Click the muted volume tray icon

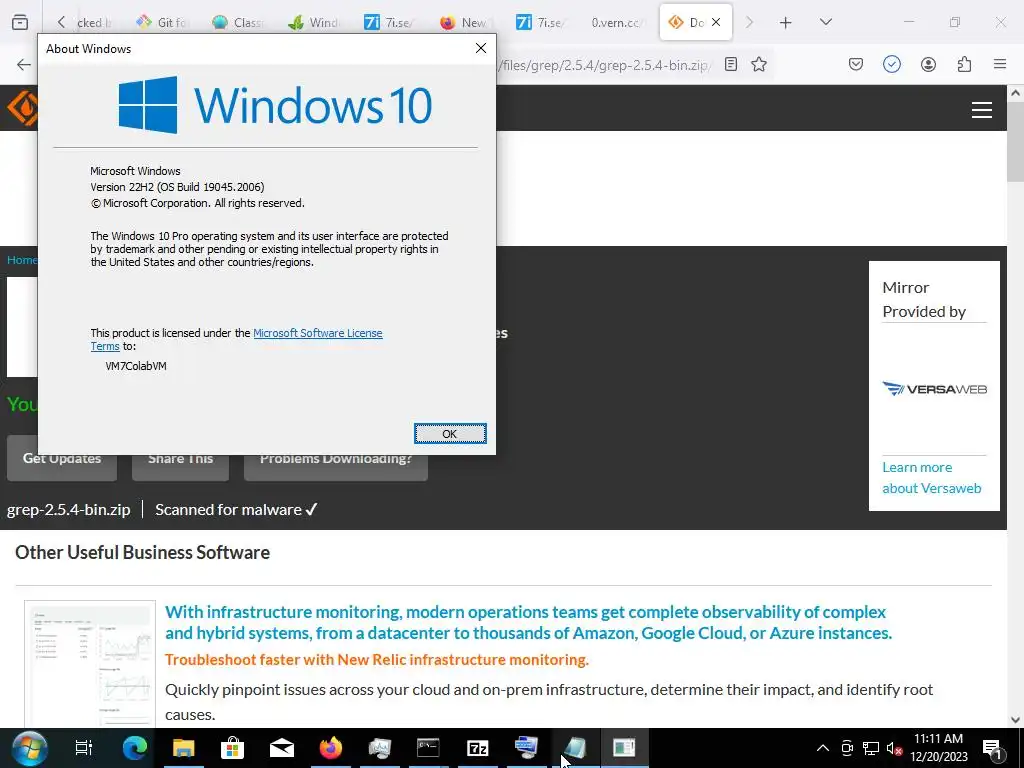click(894, 748)
